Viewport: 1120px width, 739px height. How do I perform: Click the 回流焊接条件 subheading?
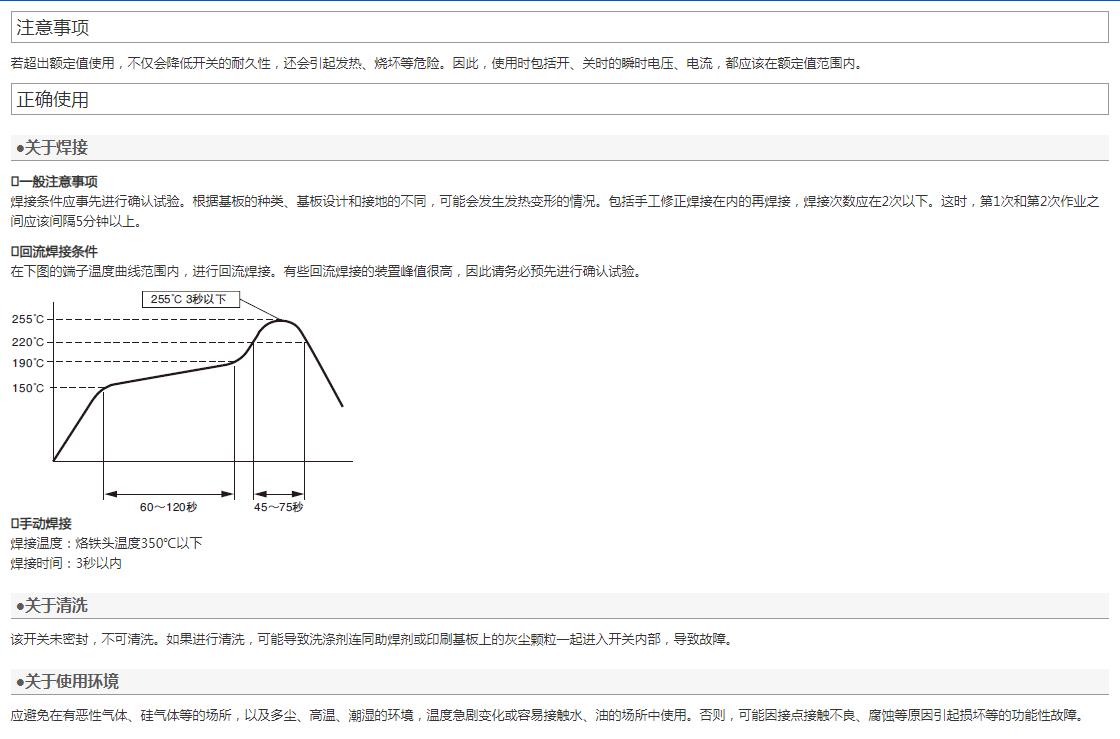click(x=55, y=252)
